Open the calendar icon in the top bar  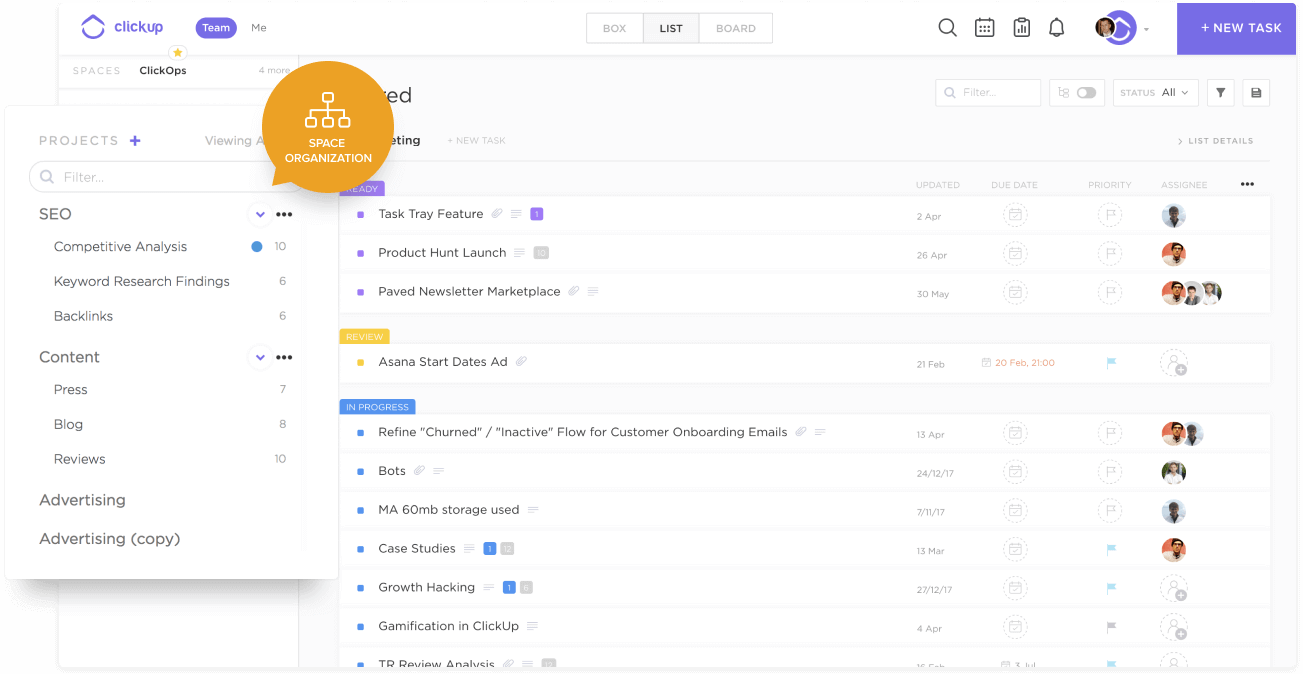click(x=985, y=28)
